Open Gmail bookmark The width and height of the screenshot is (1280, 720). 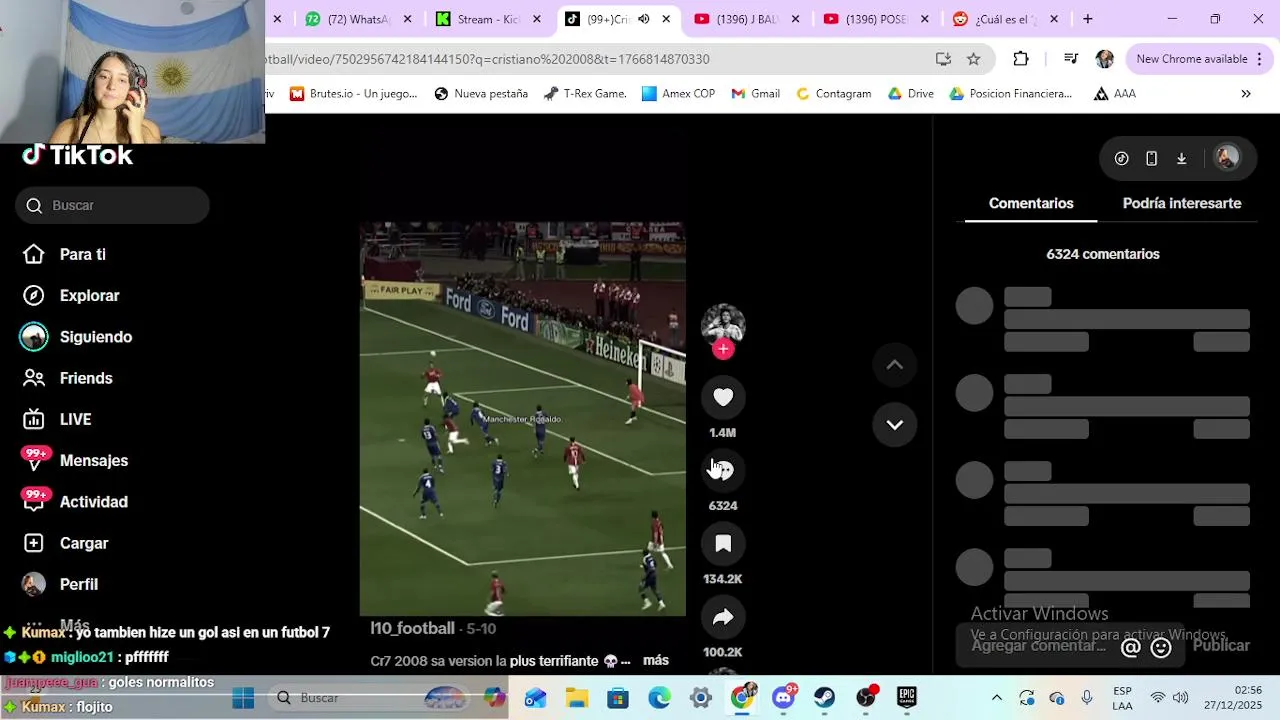pos(755,94)
